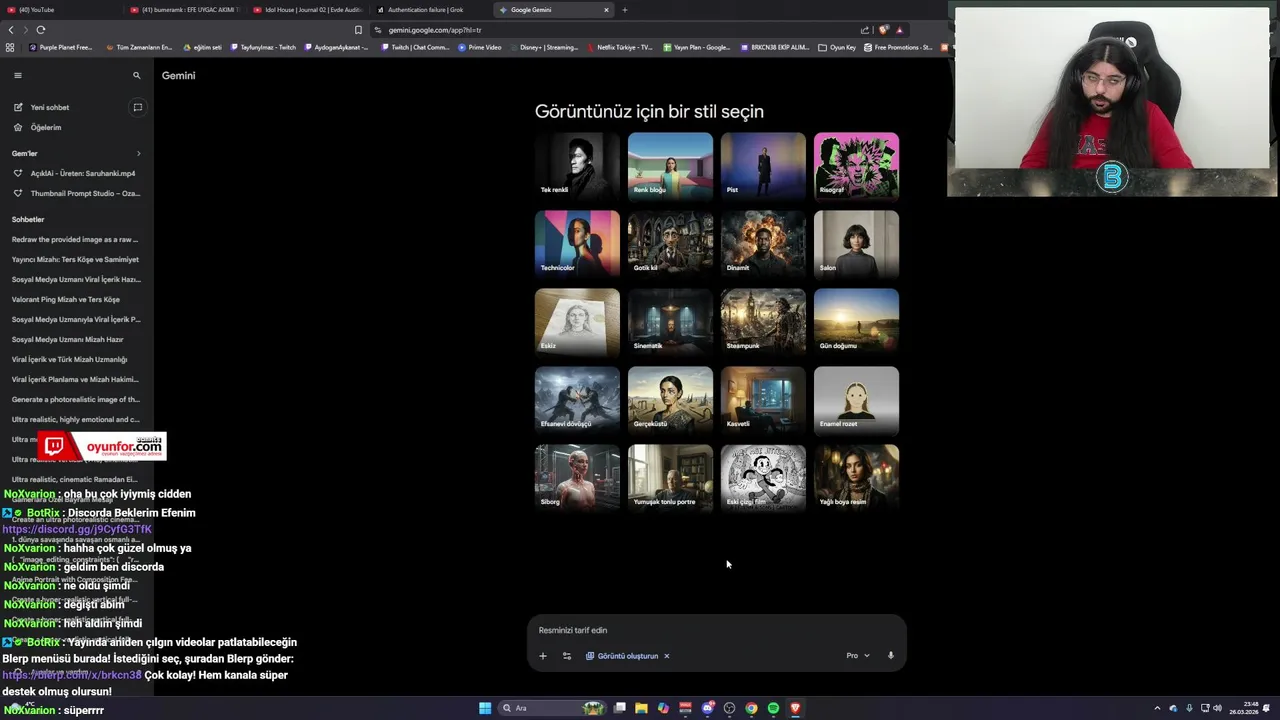Image resolution: width=1280 pixels, height=720 pixels.
Task: Open chat 'Viral İçerik Planlama ve Mizah Hakimi'
Action: click(x=75, y=379)
